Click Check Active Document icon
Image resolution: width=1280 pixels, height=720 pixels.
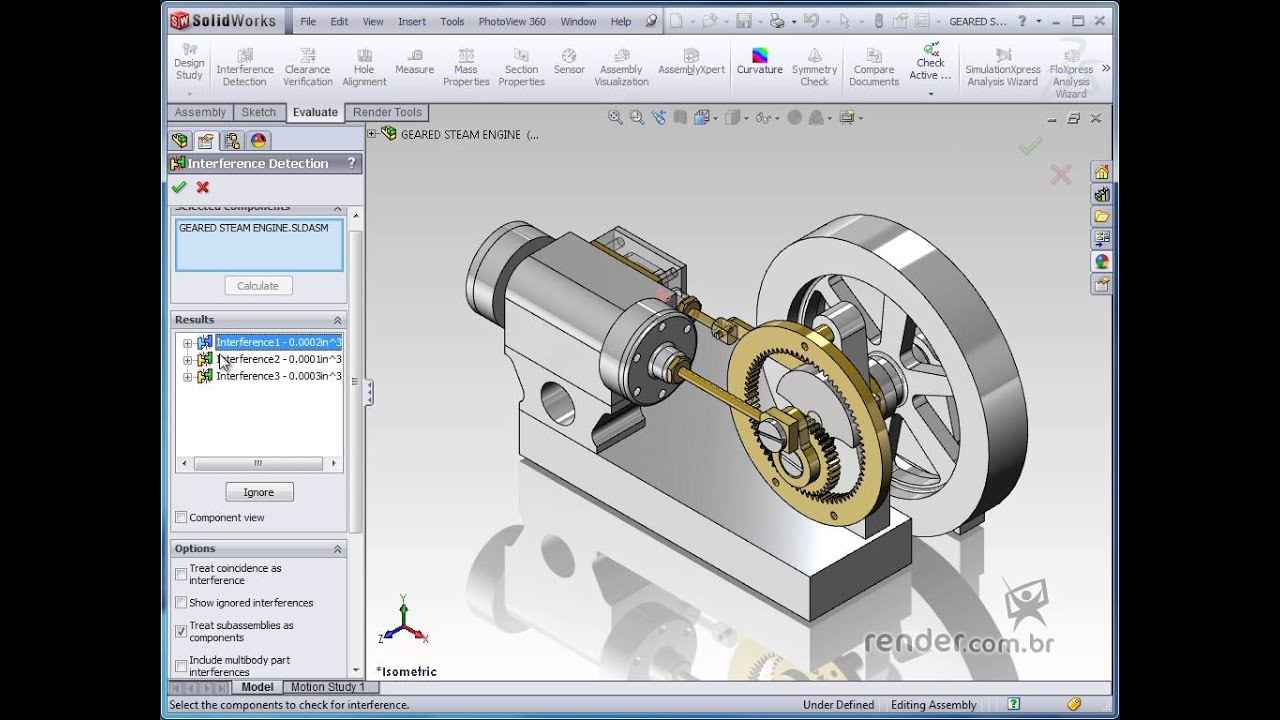tap(931, 50)
